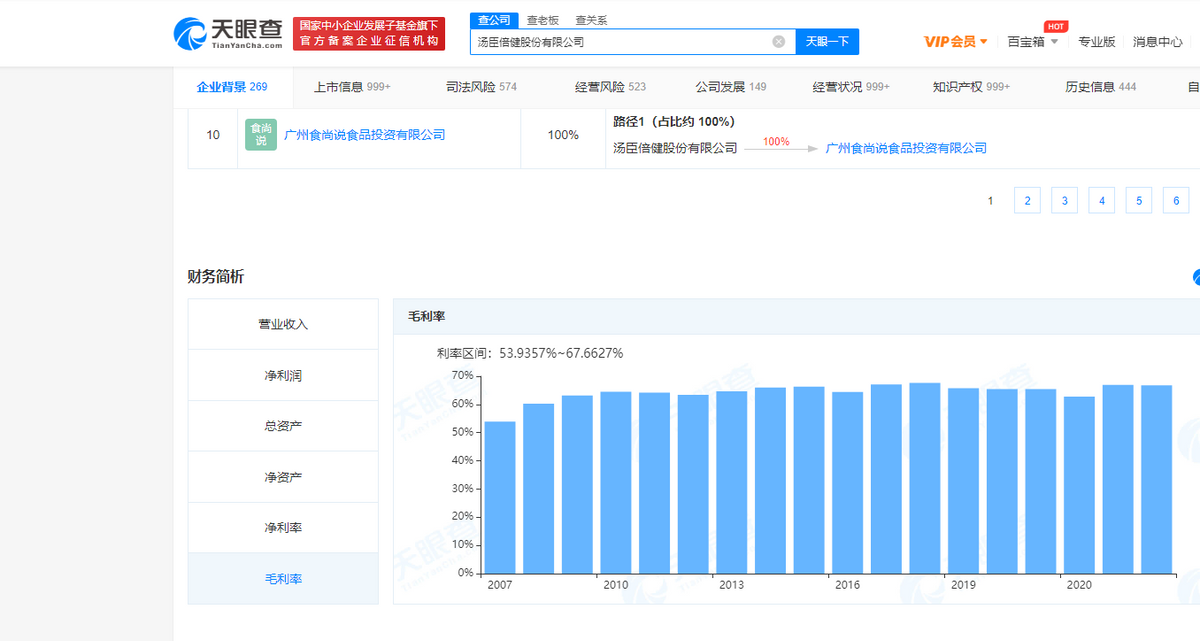Viewport: 1200px width, 641px height.
Task: Click the 2007 gross margin bar
Action: [x=500, y=497]
